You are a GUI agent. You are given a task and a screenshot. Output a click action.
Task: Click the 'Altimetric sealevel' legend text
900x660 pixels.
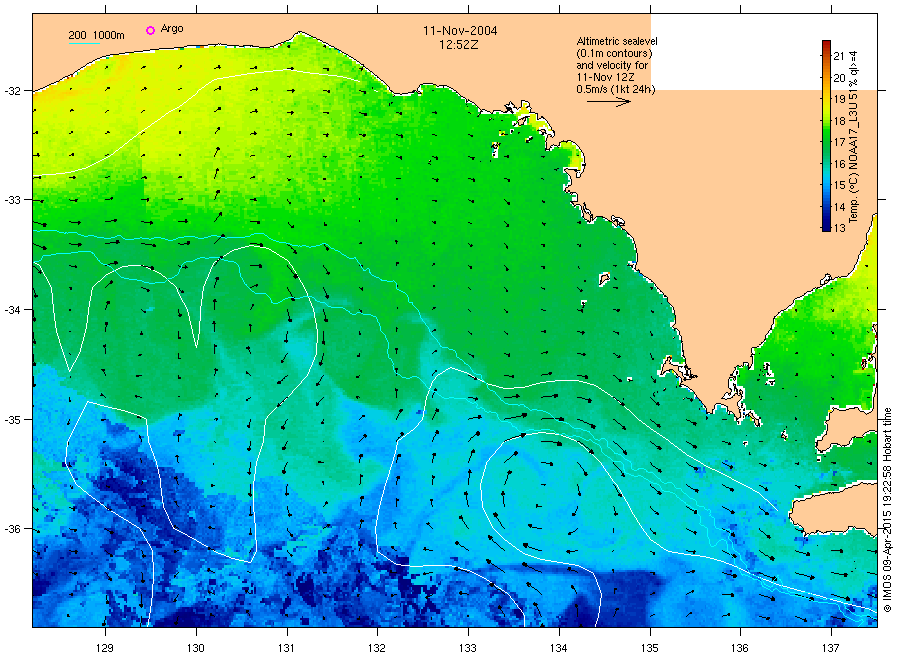[x=617, y=41]
